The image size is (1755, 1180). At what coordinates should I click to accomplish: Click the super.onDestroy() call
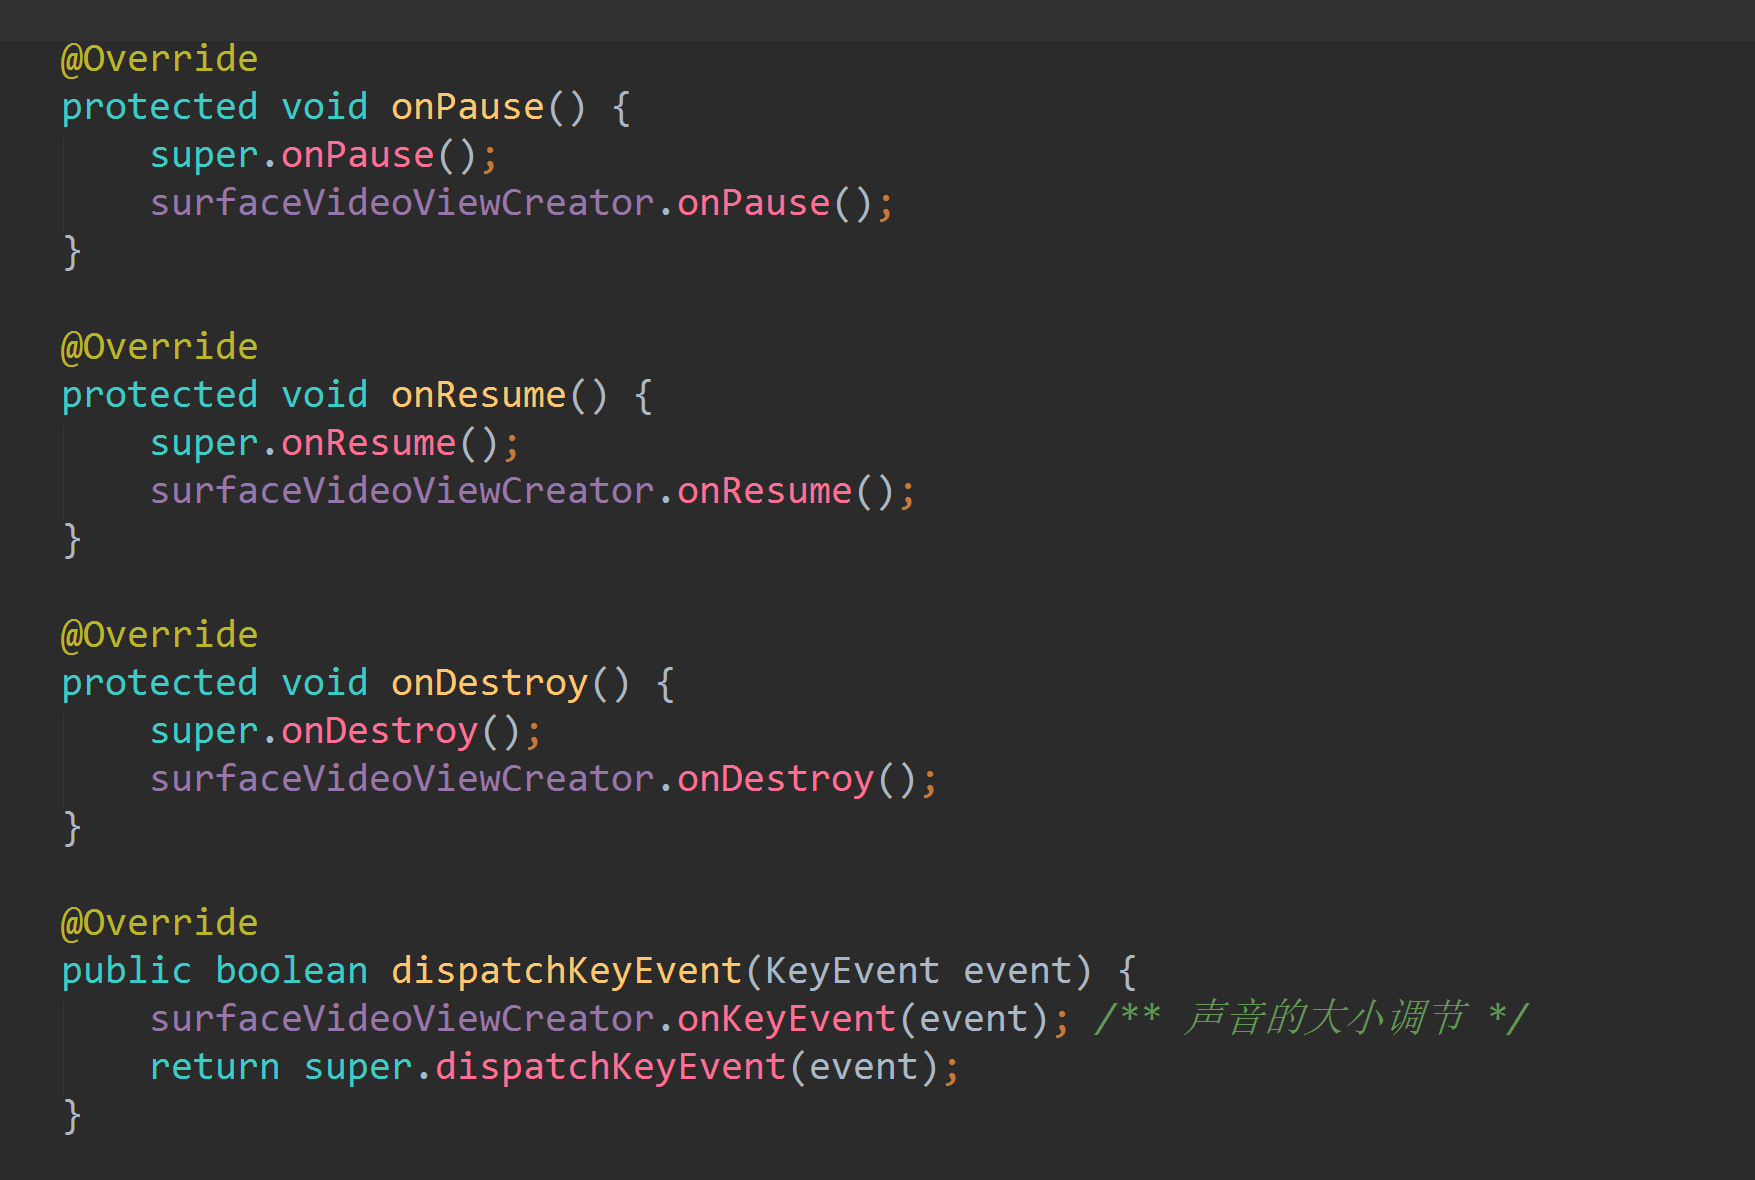tap(345, 731)
